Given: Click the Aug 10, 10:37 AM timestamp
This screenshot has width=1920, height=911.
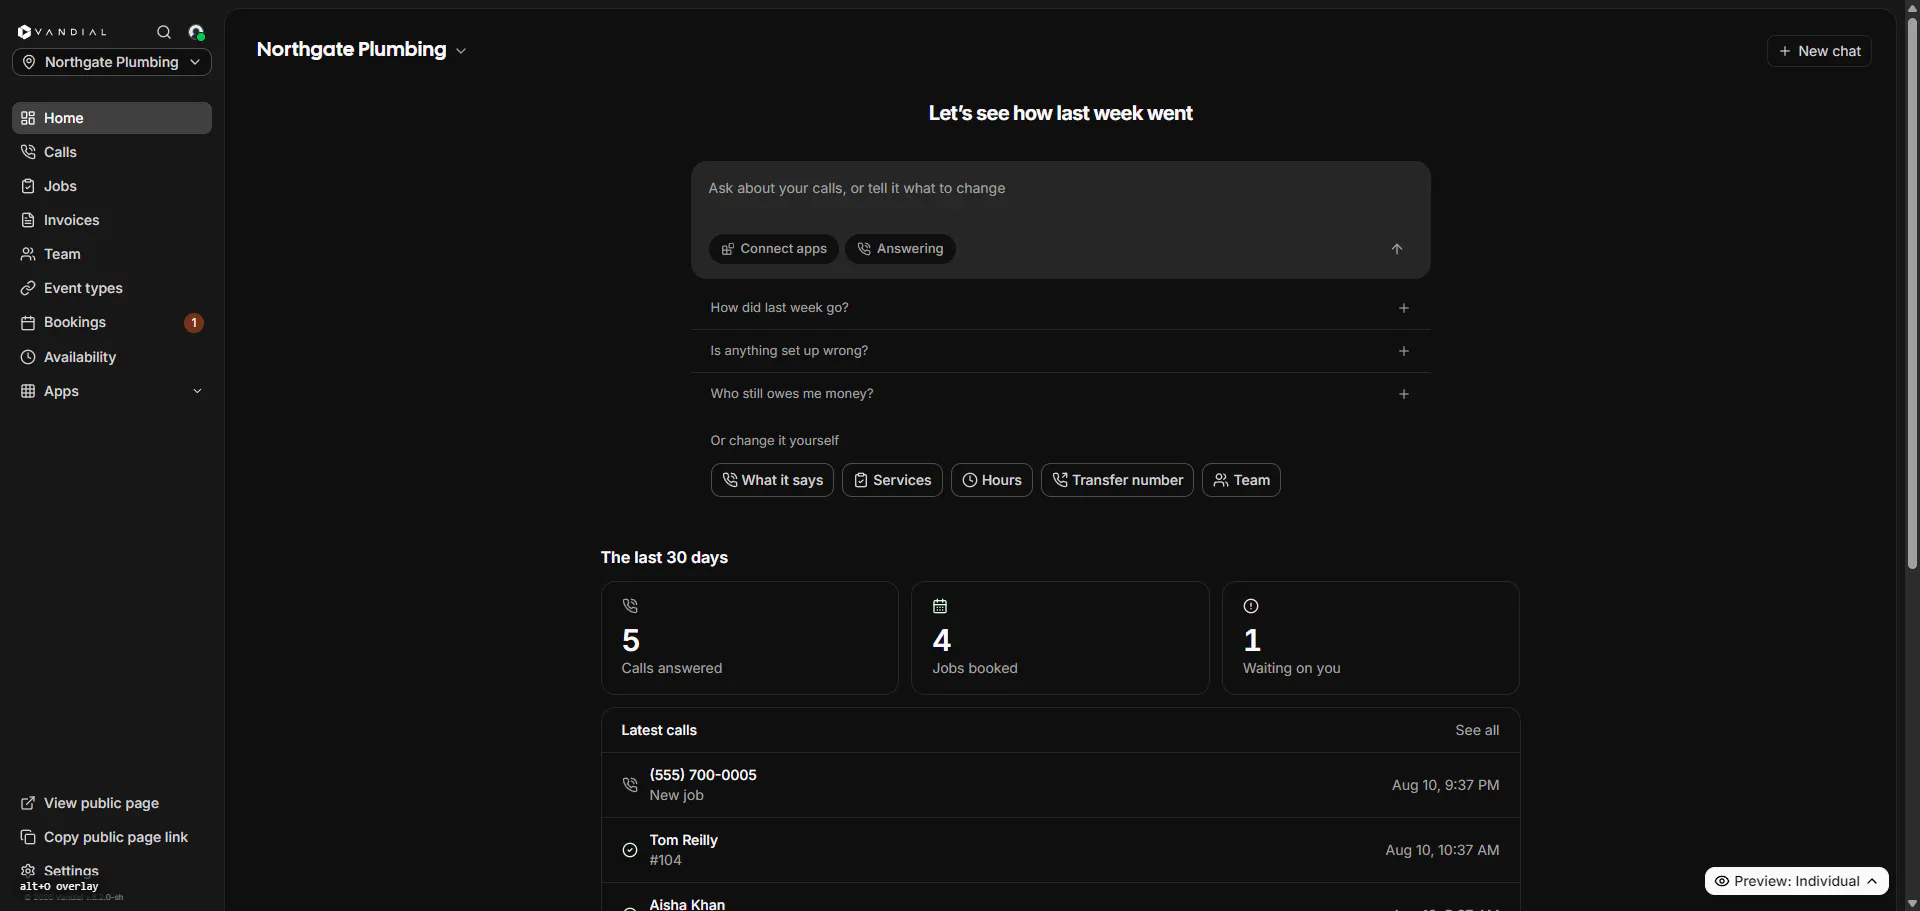Looking at the screenshot, I should pyautogui.click(x=1442, y=850).
